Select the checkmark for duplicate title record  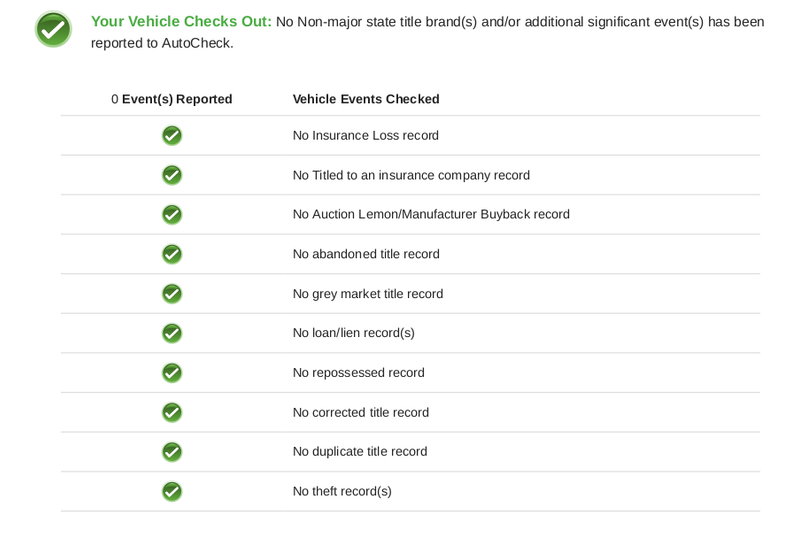point(172,452)
